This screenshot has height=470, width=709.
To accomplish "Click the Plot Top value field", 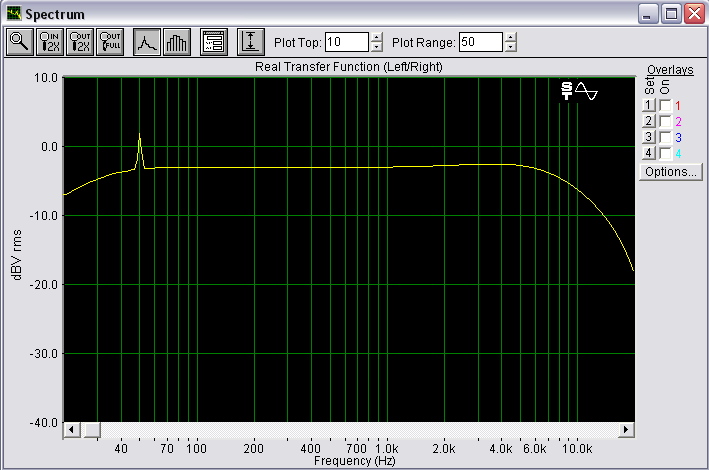I will coord(346,42).
